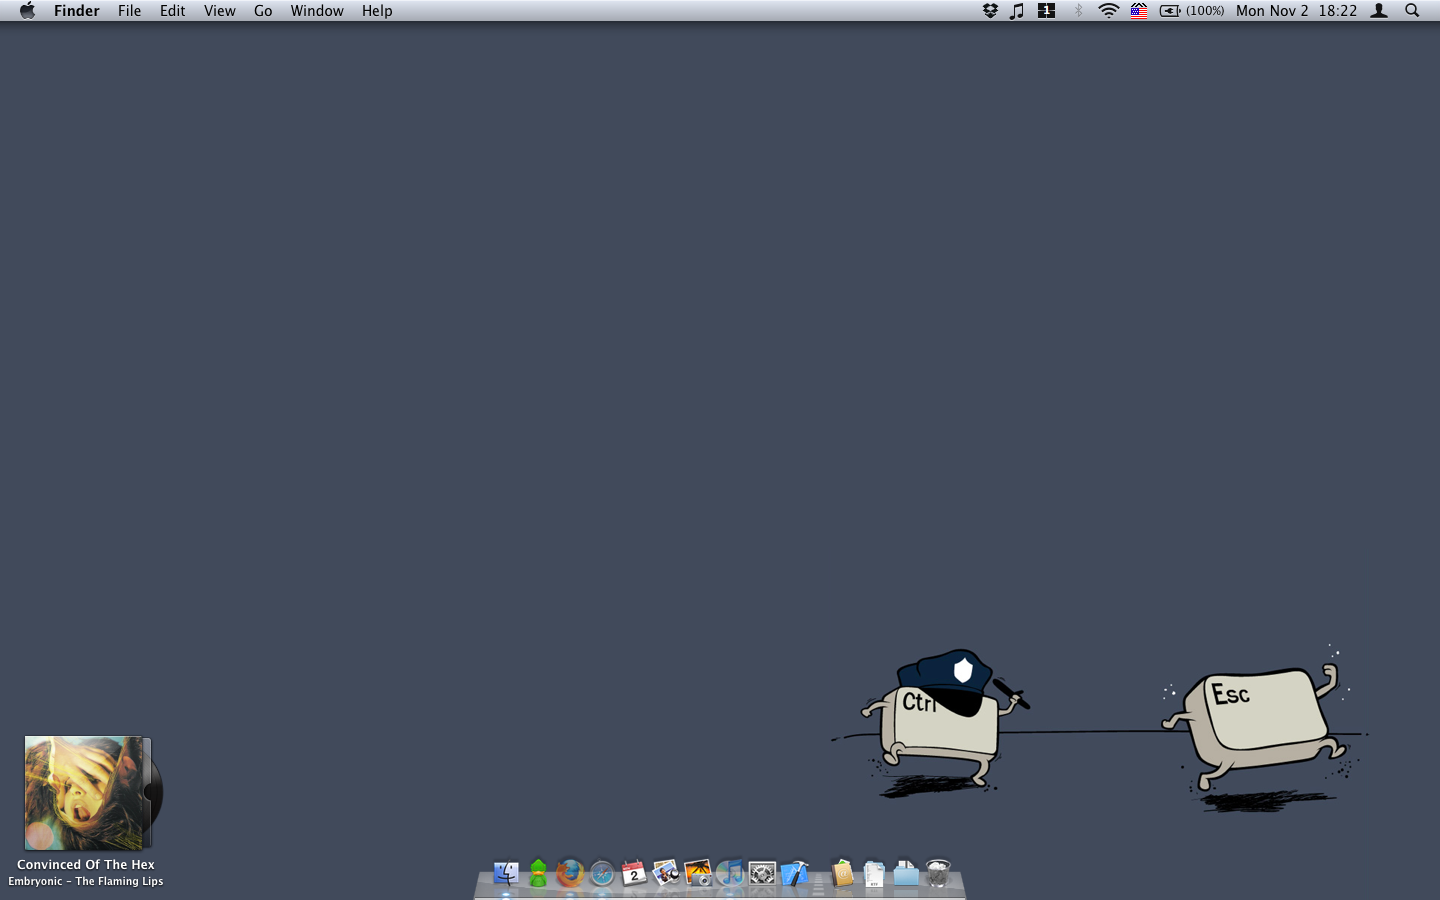Open System Preferences from the Dock
The width and height of the screenshot is (1440, 900).
point(762,873)
